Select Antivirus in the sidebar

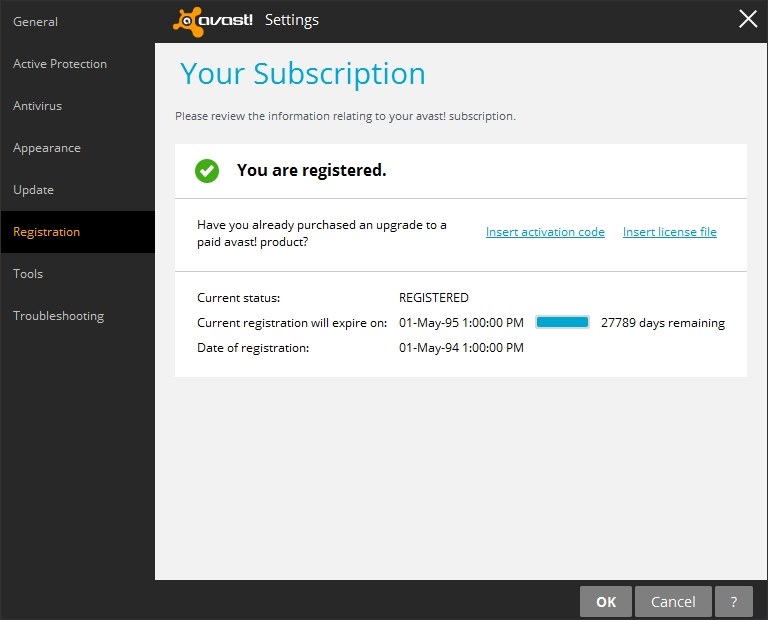tap(38, 106)
